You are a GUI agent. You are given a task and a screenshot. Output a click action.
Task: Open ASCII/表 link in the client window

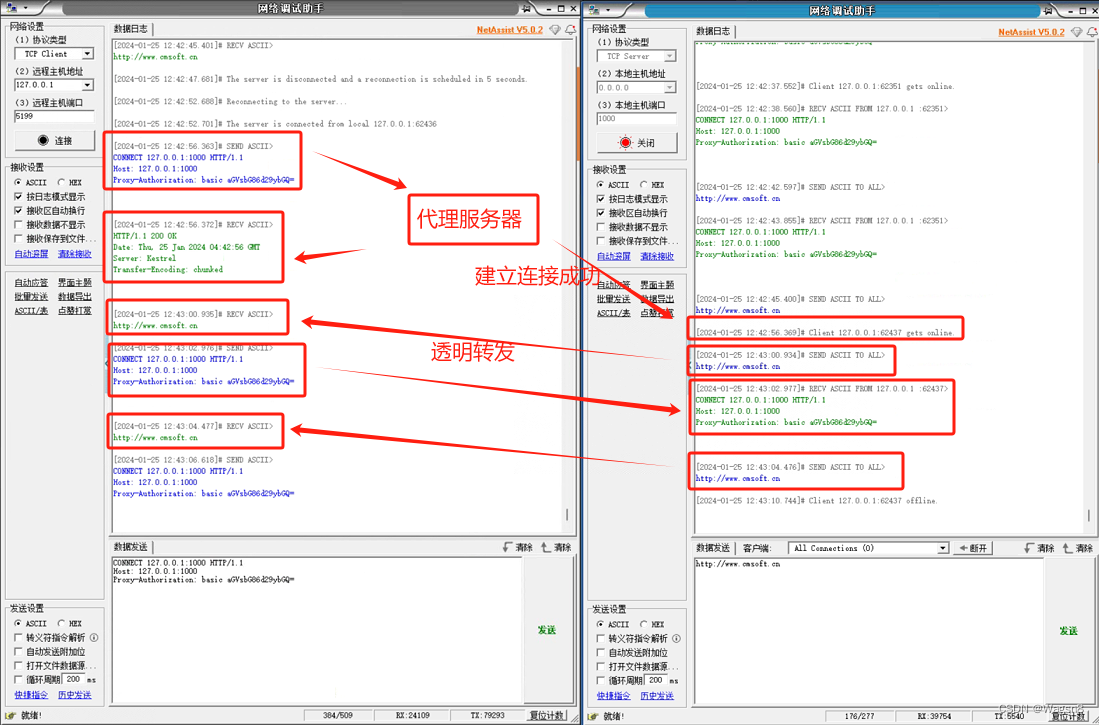click(x=32, y=311)
